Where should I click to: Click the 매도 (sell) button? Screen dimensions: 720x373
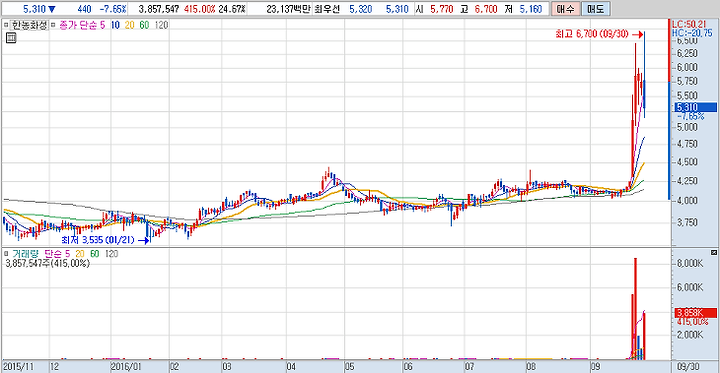point(596,9)
